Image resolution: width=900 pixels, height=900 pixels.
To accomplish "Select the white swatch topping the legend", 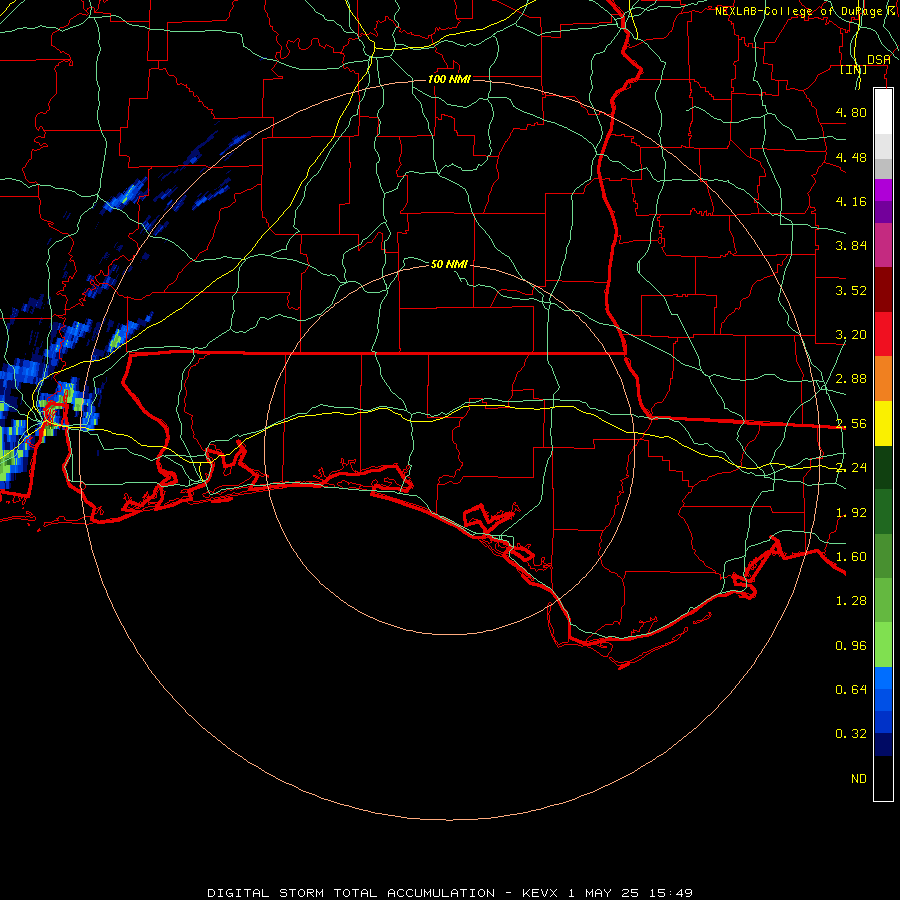I will tap(883, 111).
